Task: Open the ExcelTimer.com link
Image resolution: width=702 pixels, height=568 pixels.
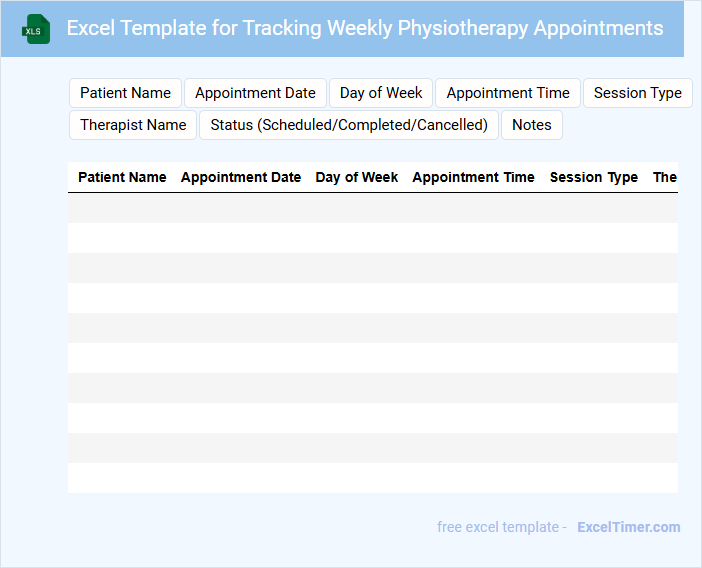Action: [x=628, y=527]
